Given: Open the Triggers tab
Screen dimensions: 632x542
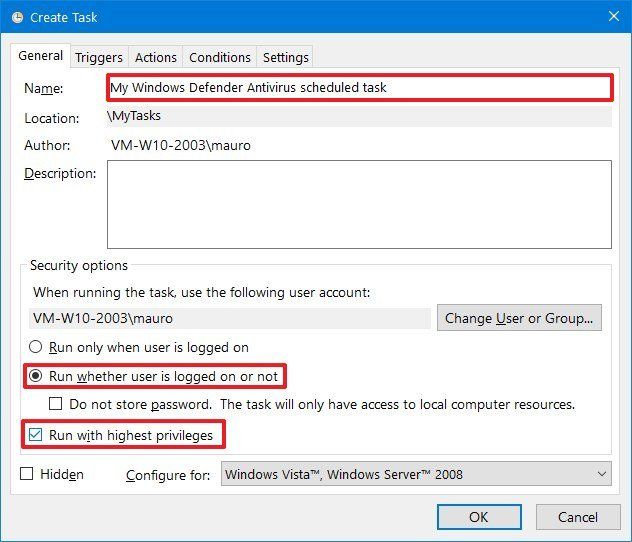Looking at the screenshot, I should [x=99, y=57].
